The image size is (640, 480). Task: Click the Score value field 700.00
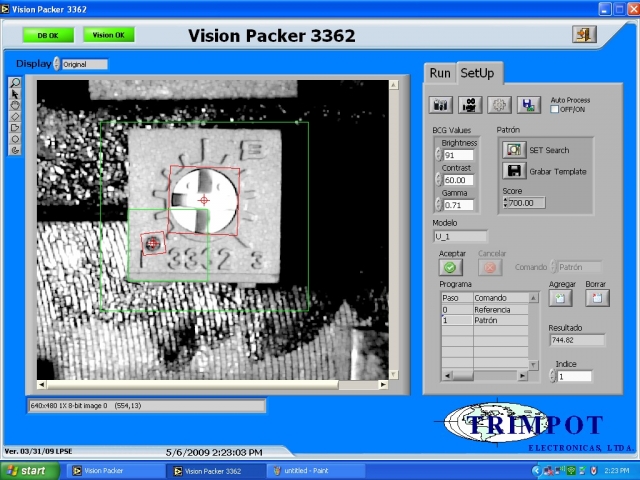527,203
